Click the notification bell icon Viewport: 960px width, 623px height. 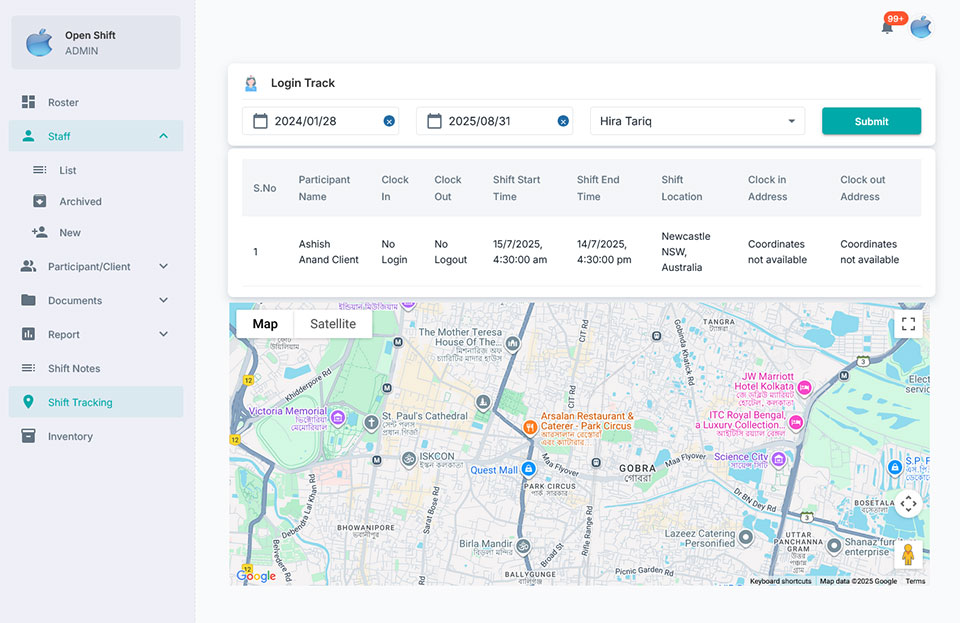pyautogui.click(x=887, y=27)
